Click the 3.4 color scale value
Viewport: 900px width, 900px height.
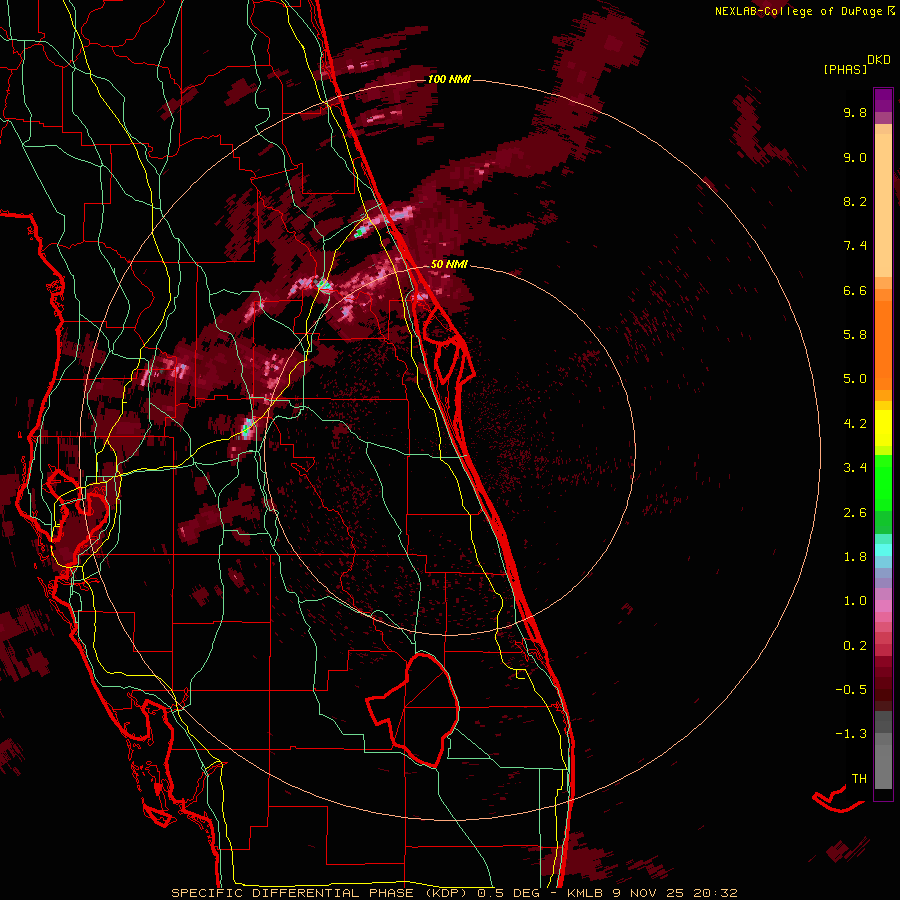(855, 468)
